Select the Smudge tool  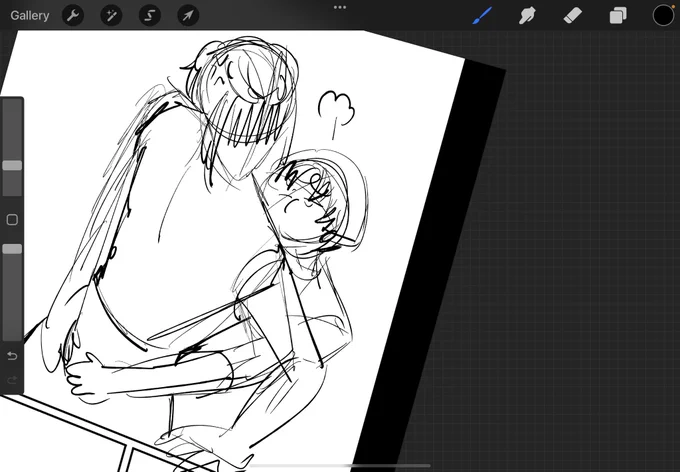(527, 16)
